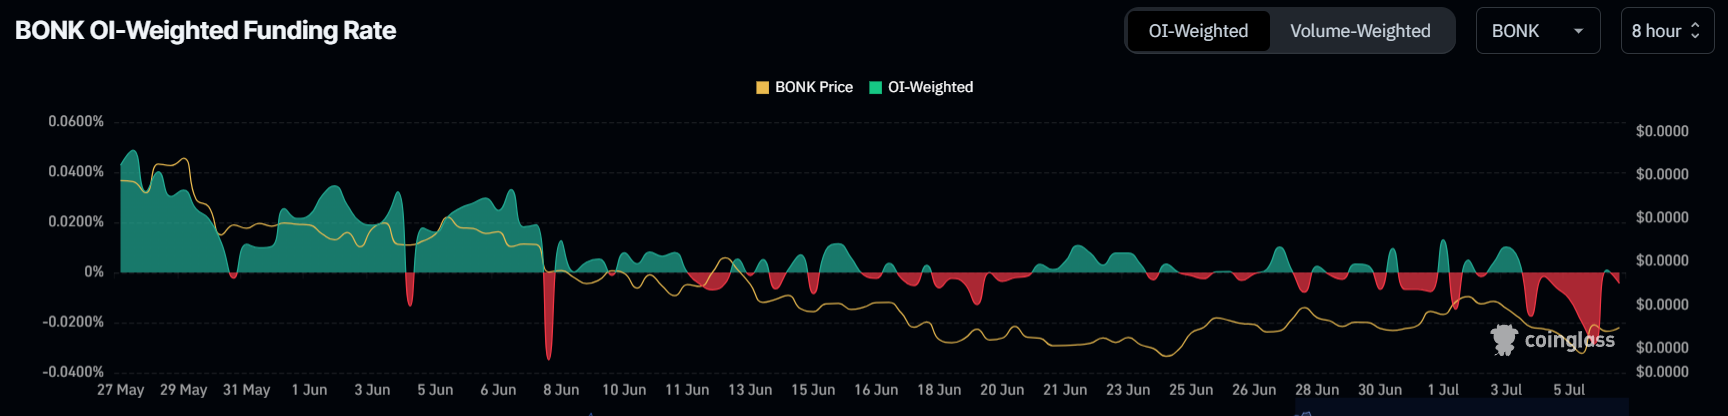Click the 0.0600% axis label

point(76,121)
